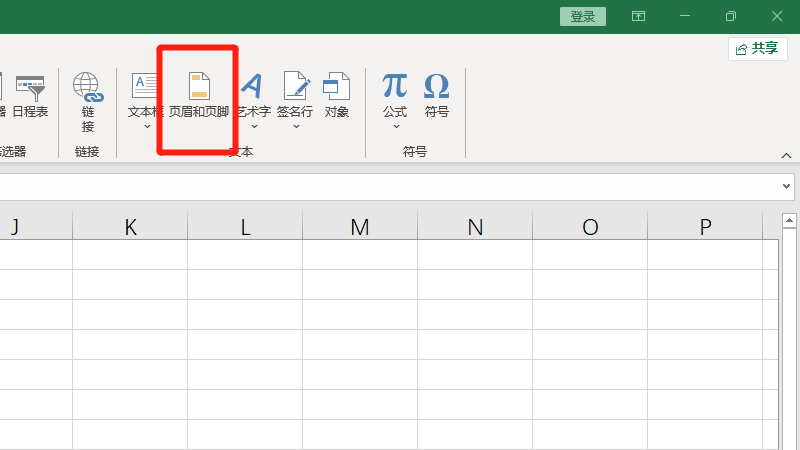The height and width of the screenshot is (450, 800).
Task: Select column K header
Action: [130, 227]
